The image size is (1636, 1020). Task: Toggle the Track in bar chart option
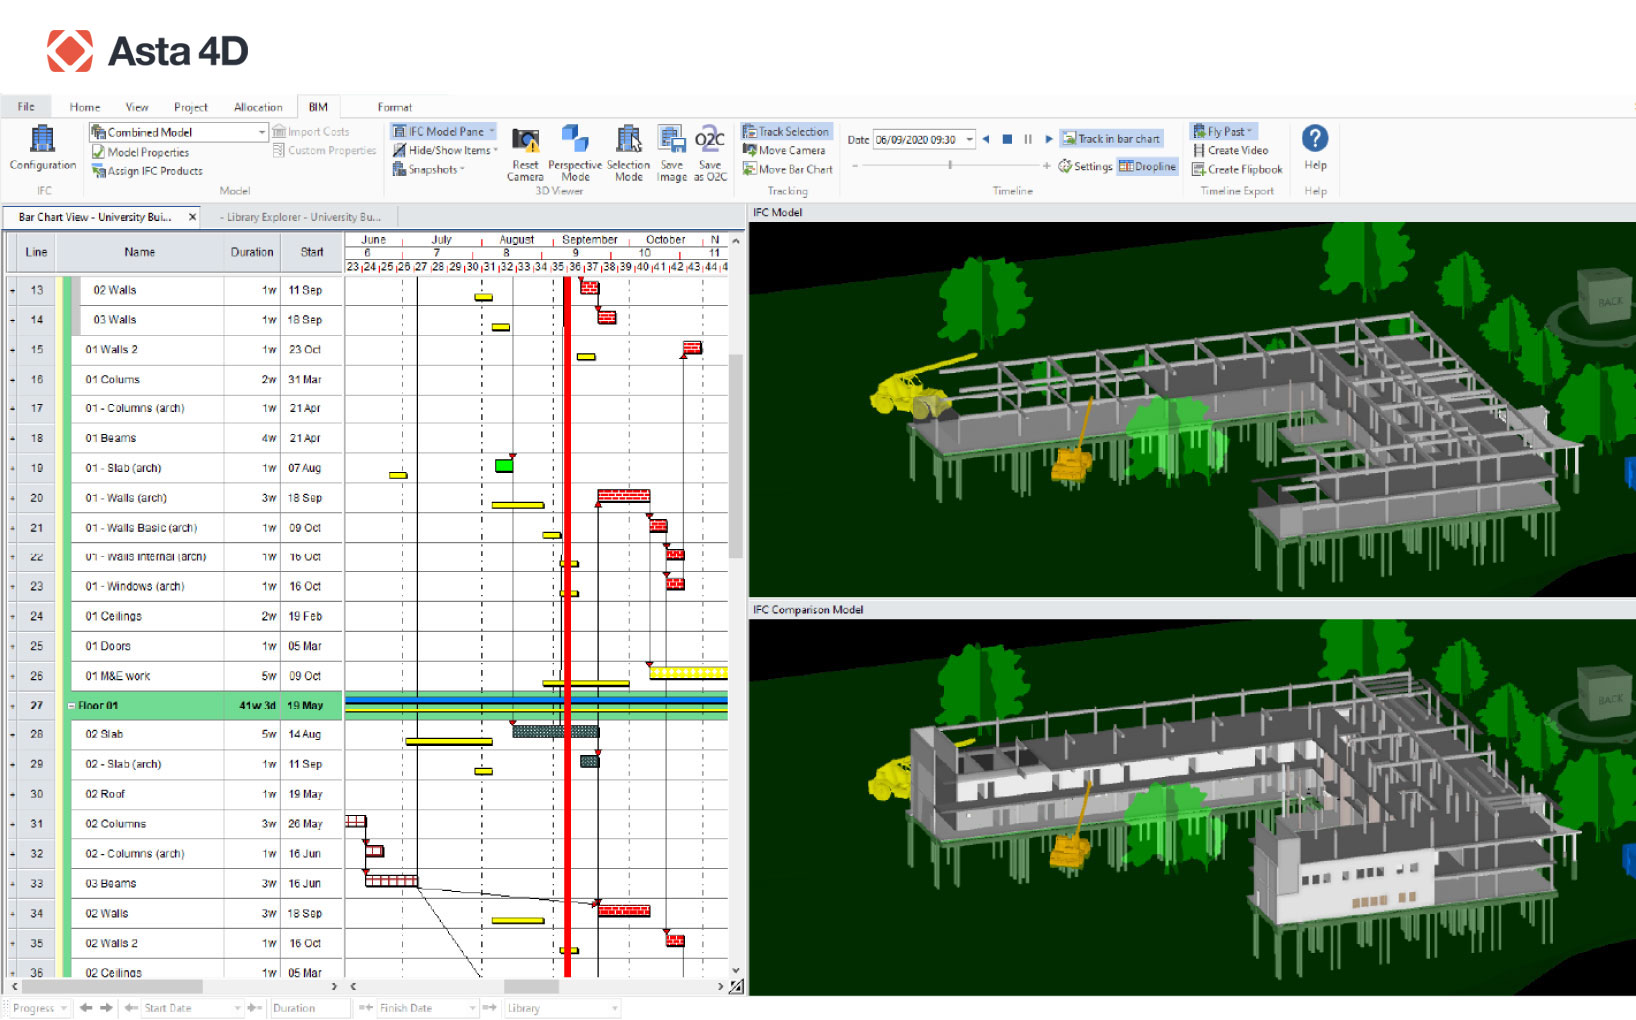[1112, 139]
